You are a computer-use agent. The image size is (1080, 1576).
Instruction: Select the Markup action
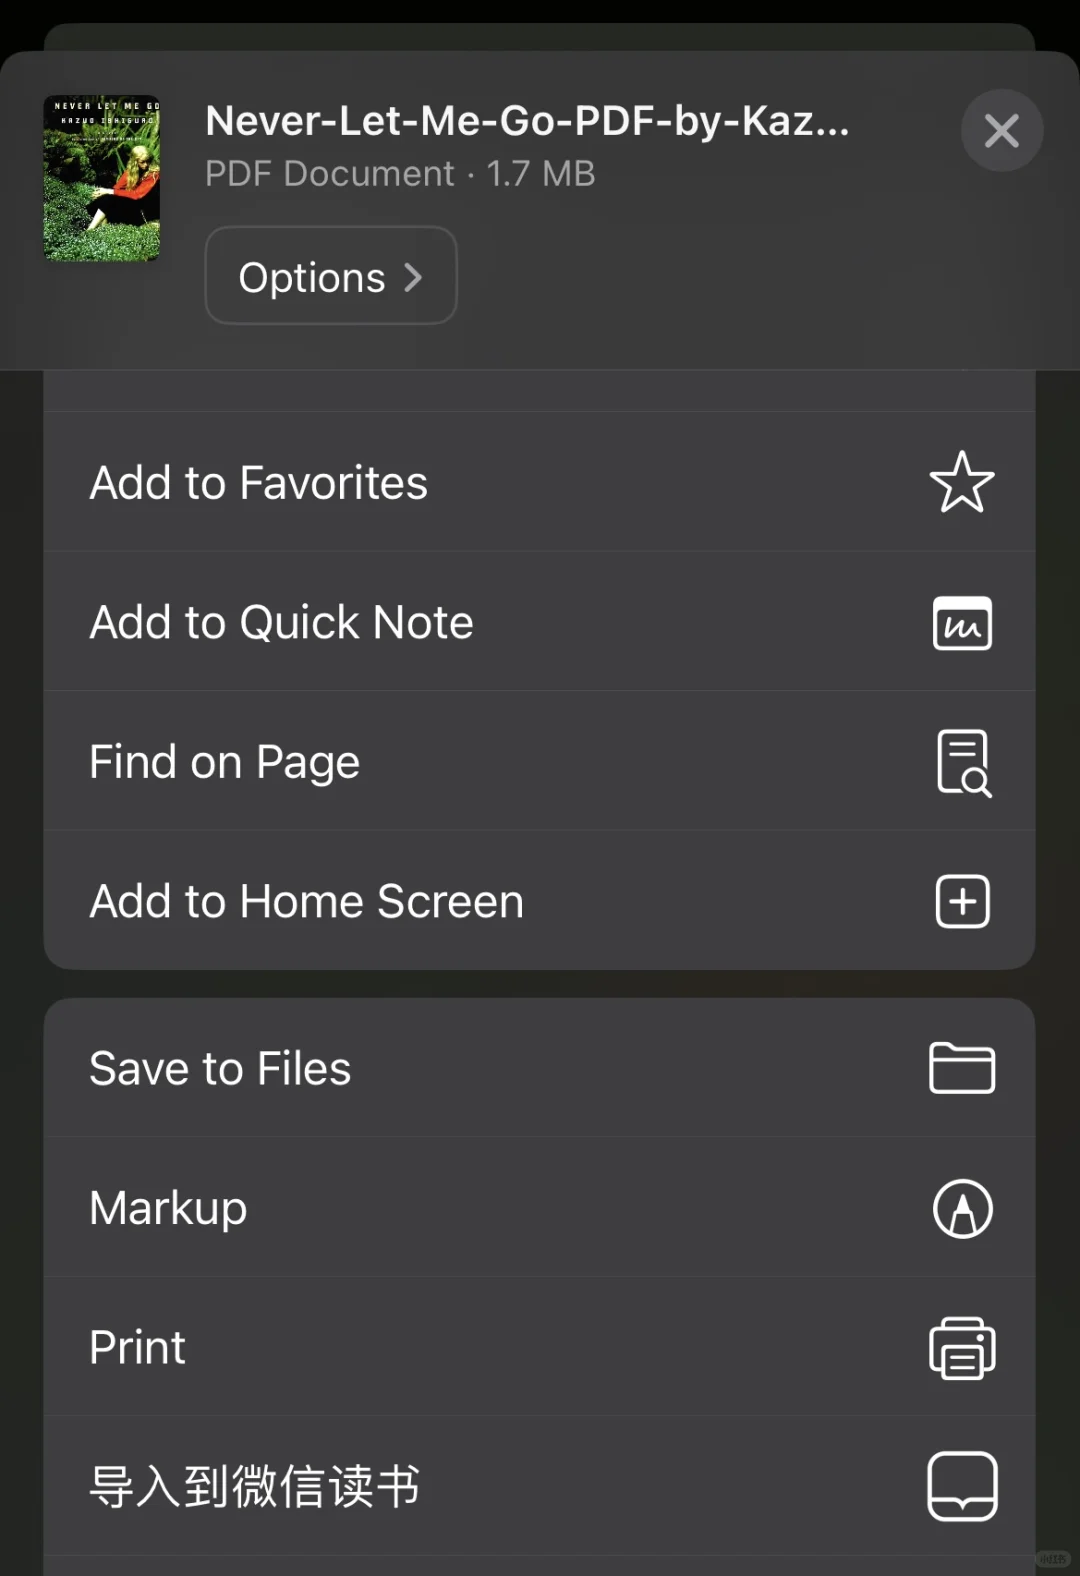(x=539, y=1207)
